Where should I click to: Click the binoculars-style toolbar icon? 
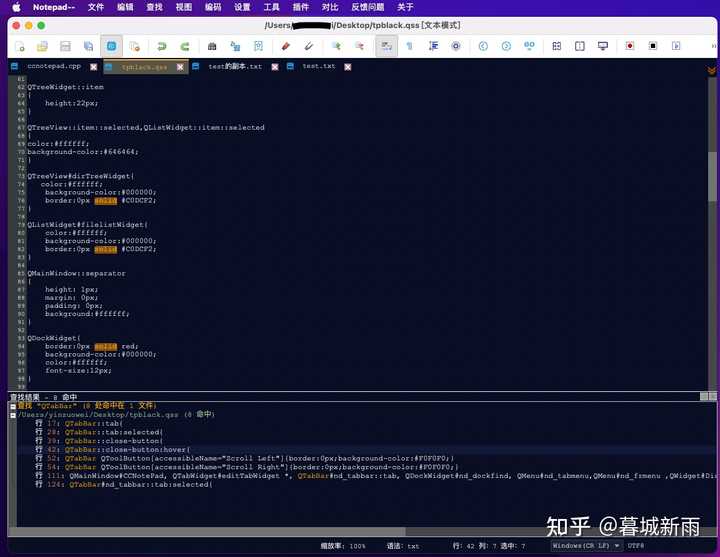529,46
